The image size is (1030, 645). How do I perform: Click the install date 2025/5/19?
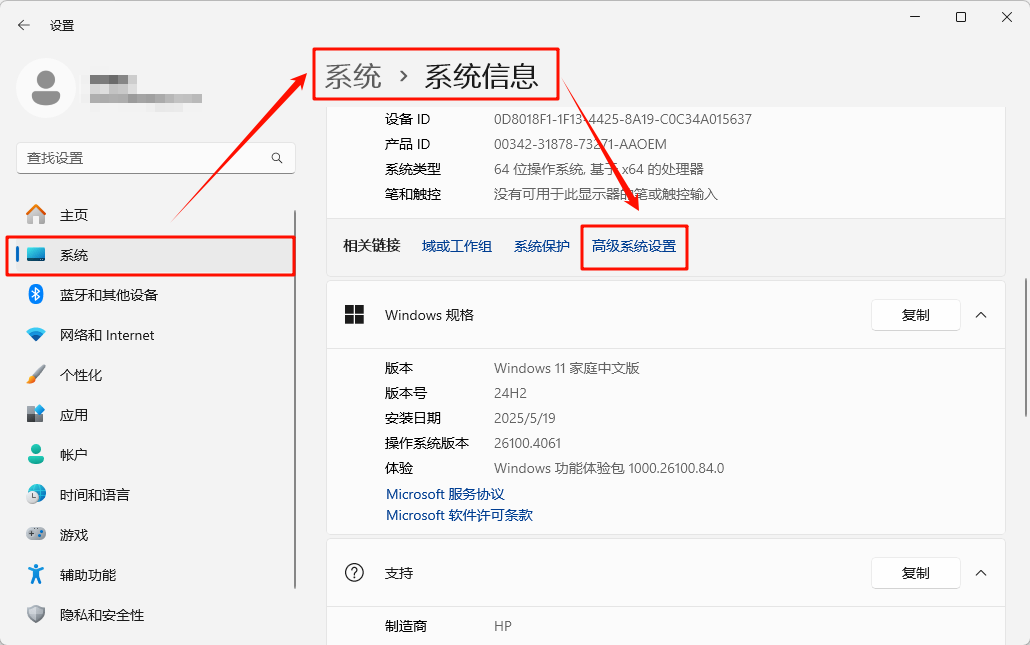click(x=525, y=418)
